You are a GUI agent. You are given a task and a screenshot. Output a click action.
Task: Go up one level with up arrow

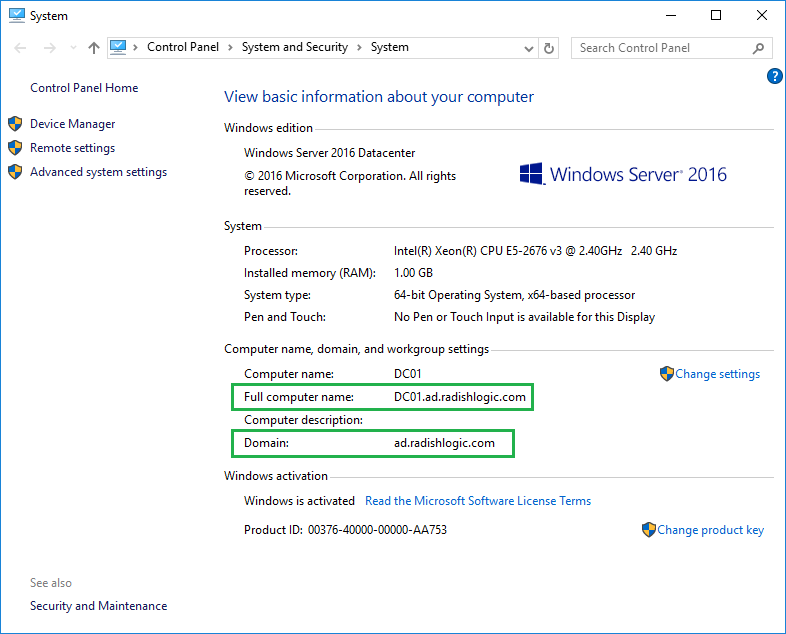(x=94, y=48)
